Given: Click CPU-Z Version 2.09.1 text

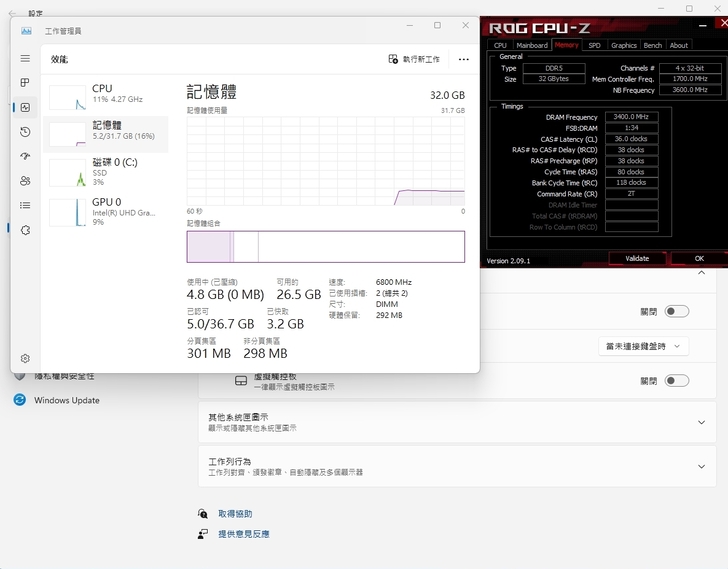Looking at the screenshot, I should pyautogui.click(x=508, y=261).
